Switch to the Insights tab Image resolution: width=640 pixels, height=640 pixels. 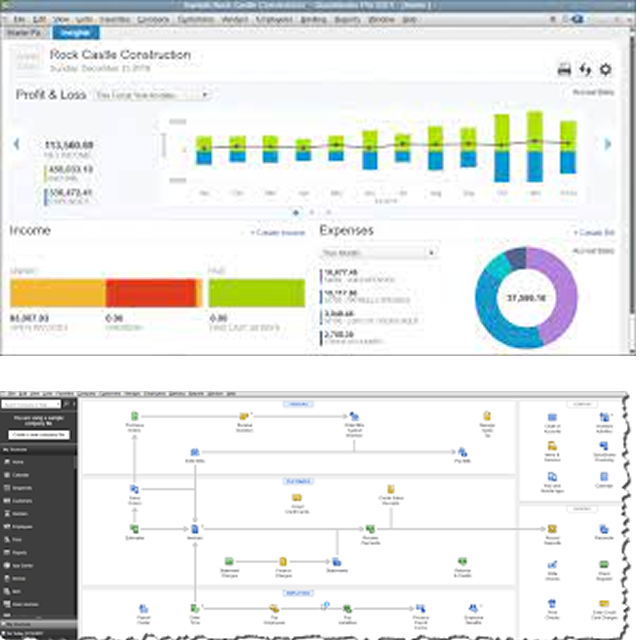(x=69, y=32)
